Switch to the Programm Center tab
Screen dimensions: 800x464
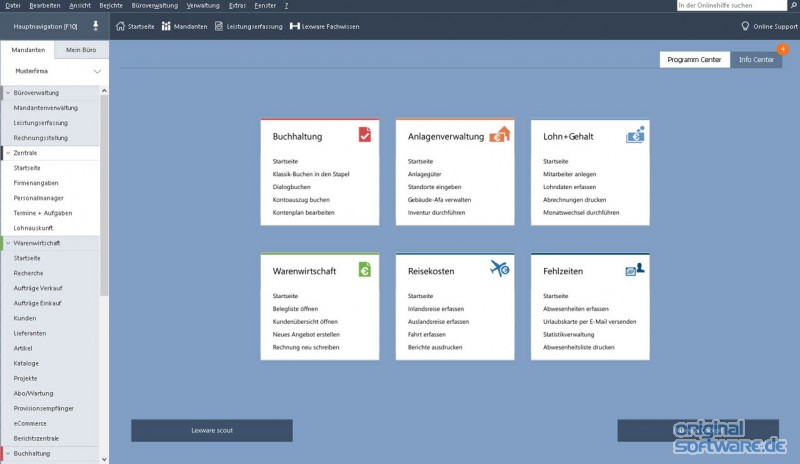tap(694, 59)
